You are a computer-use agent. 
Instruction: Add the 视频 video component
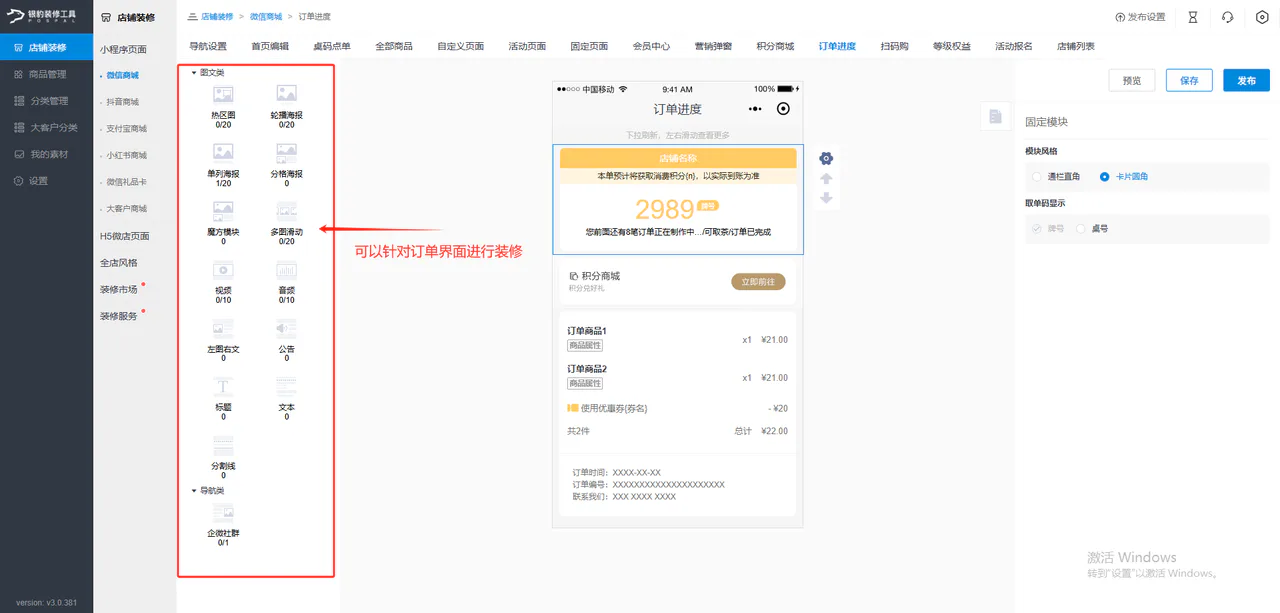[x=223, y=280]
